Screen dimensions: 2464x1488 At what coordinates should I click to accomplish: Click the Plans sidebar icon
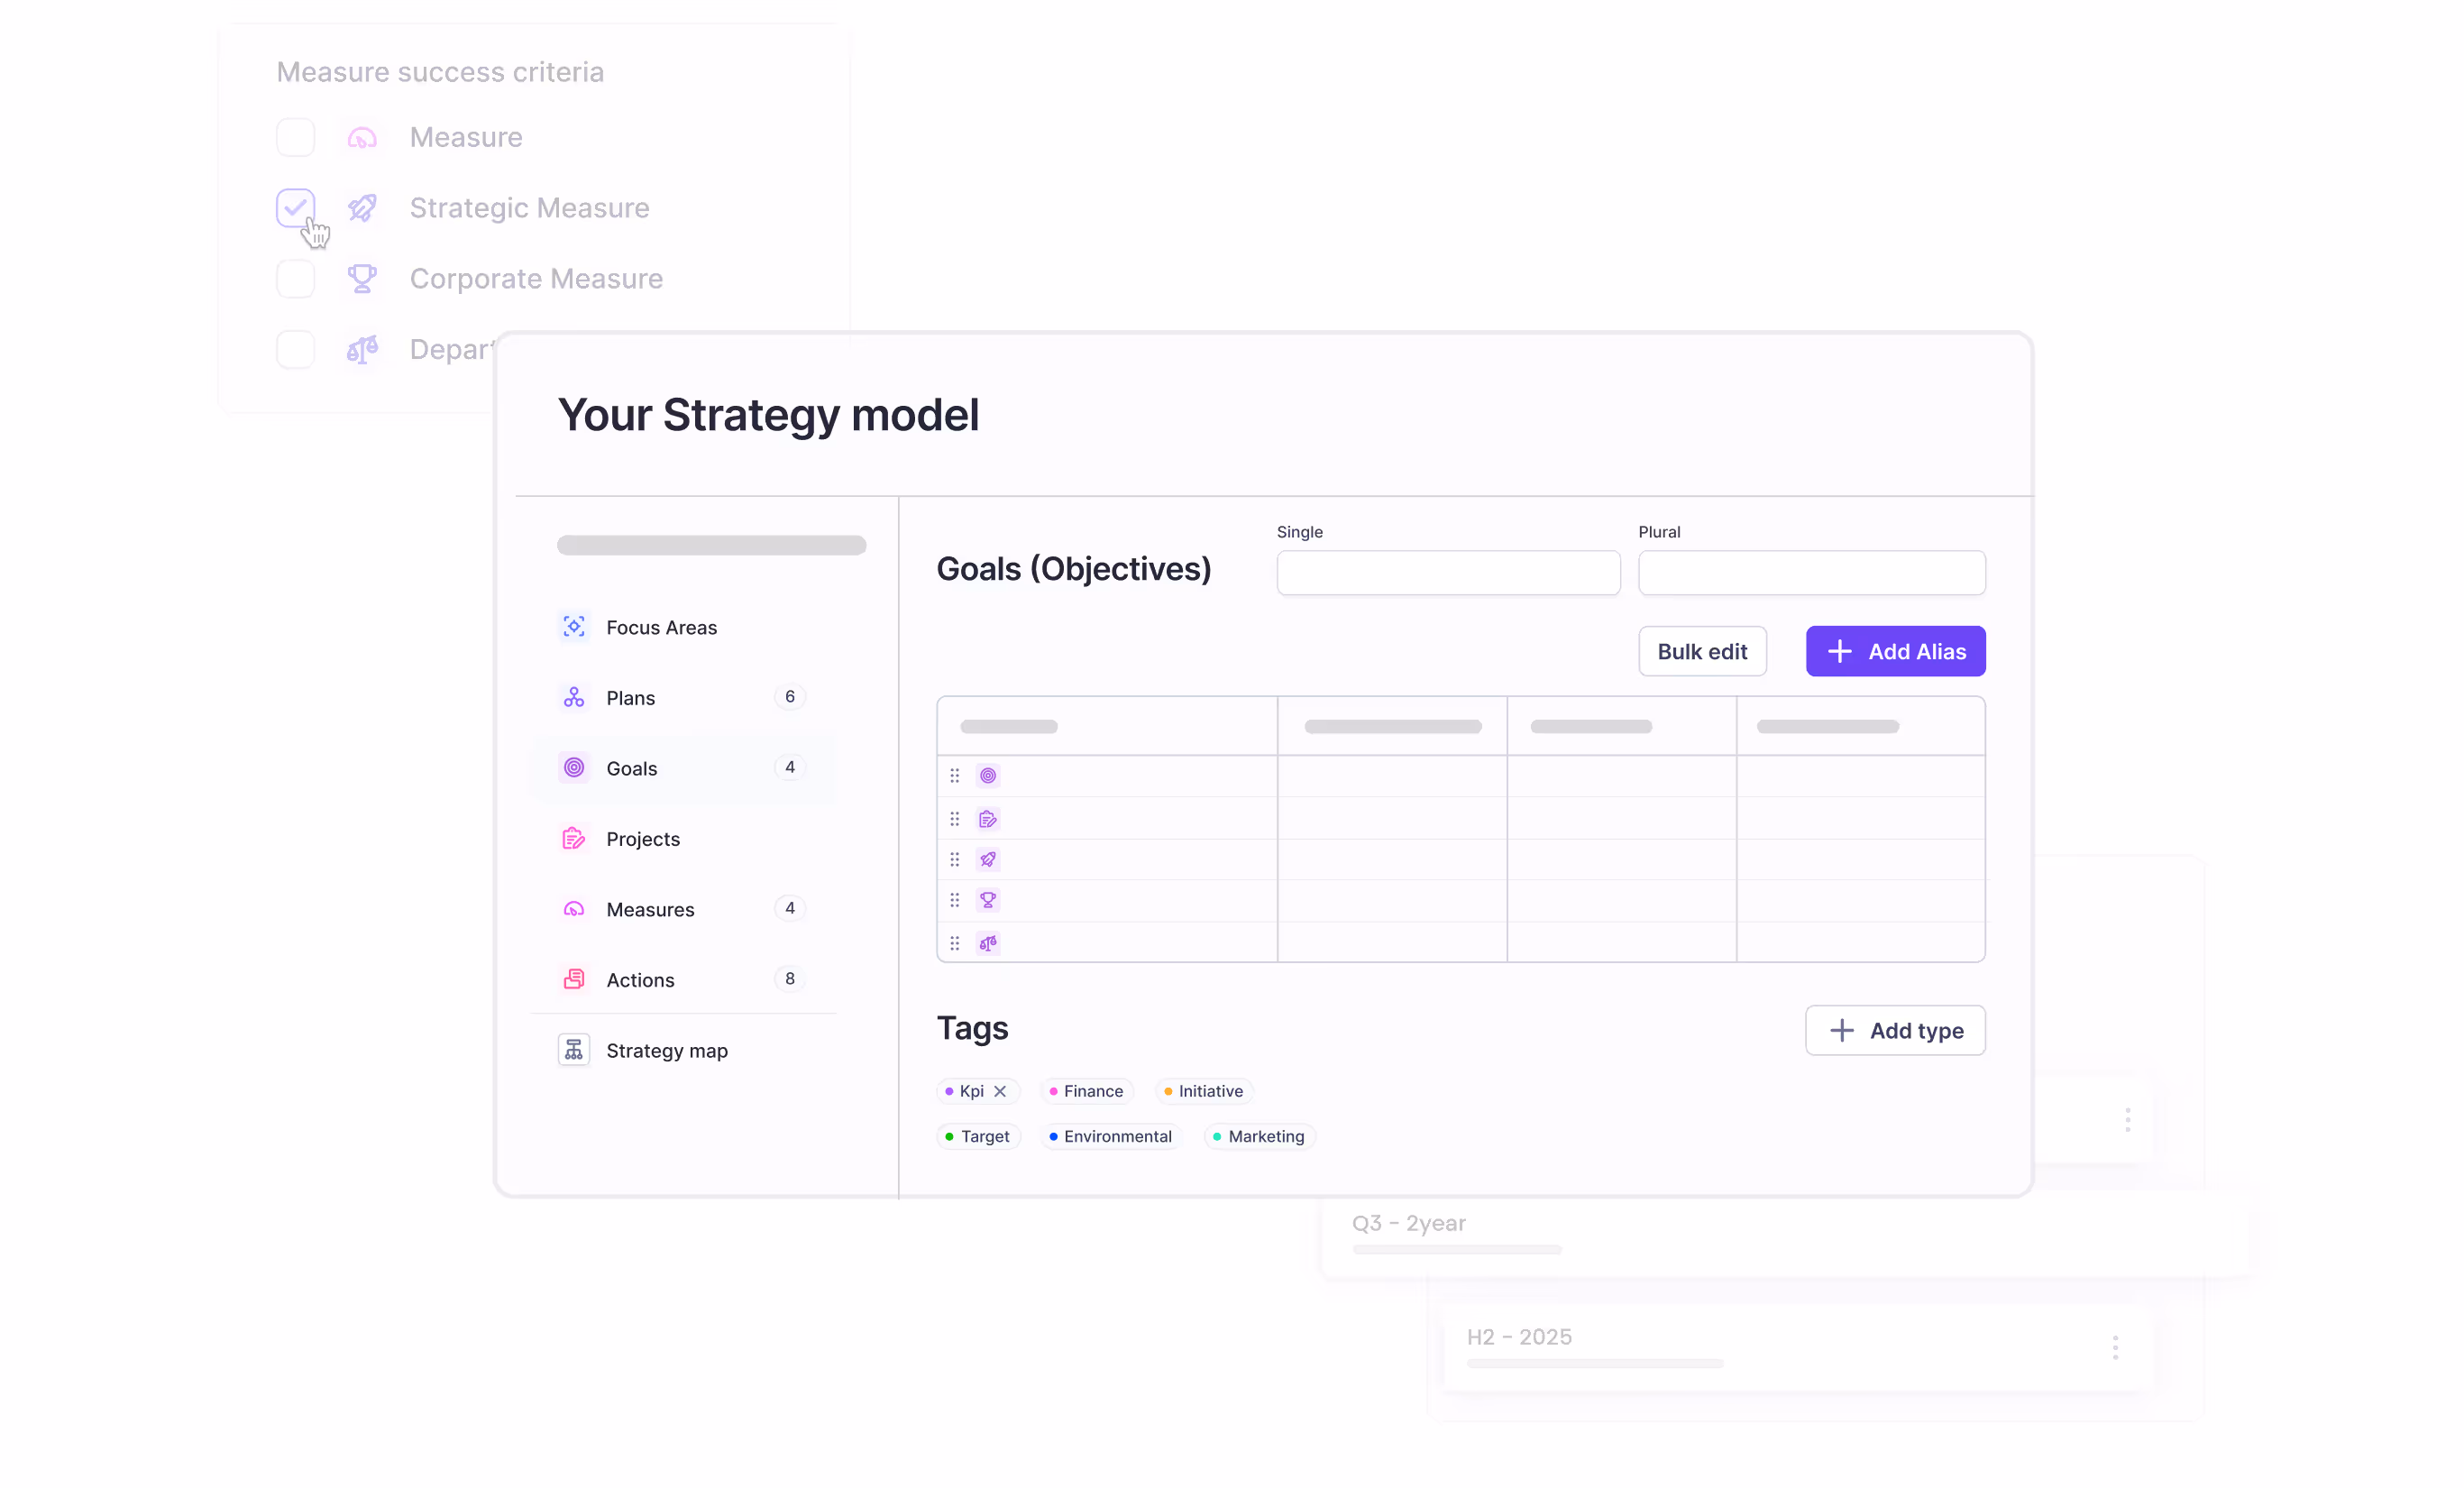[x=573, y=697]
